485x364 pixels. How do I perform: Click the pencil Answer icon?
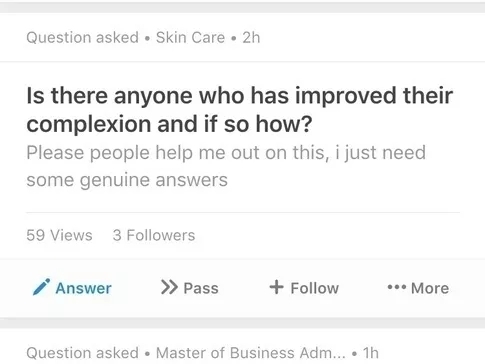(x=41, y=287)
